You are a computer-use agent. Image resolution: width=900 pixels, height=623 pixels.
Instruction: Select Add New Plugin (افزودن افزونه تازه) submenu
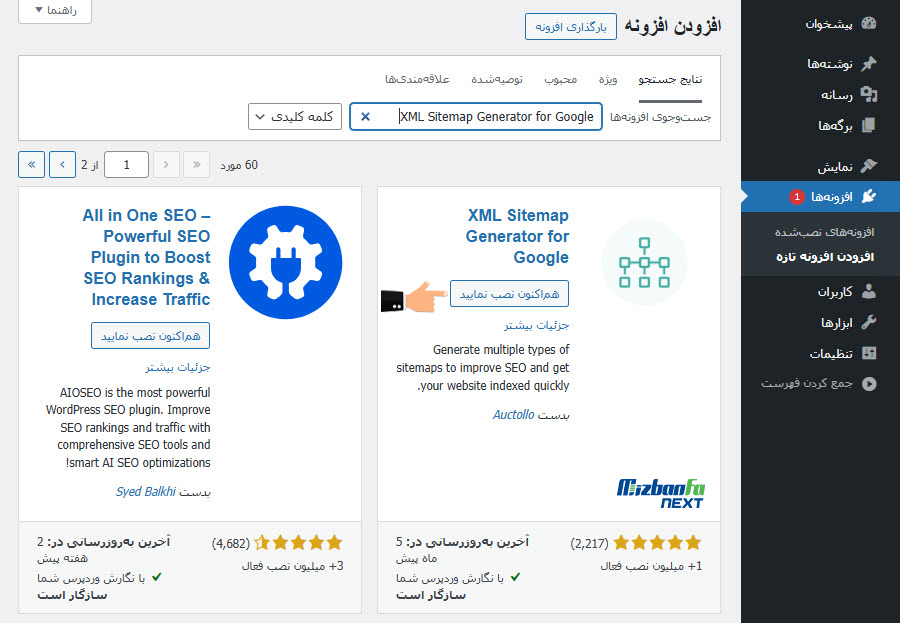(x=825, y=257)
